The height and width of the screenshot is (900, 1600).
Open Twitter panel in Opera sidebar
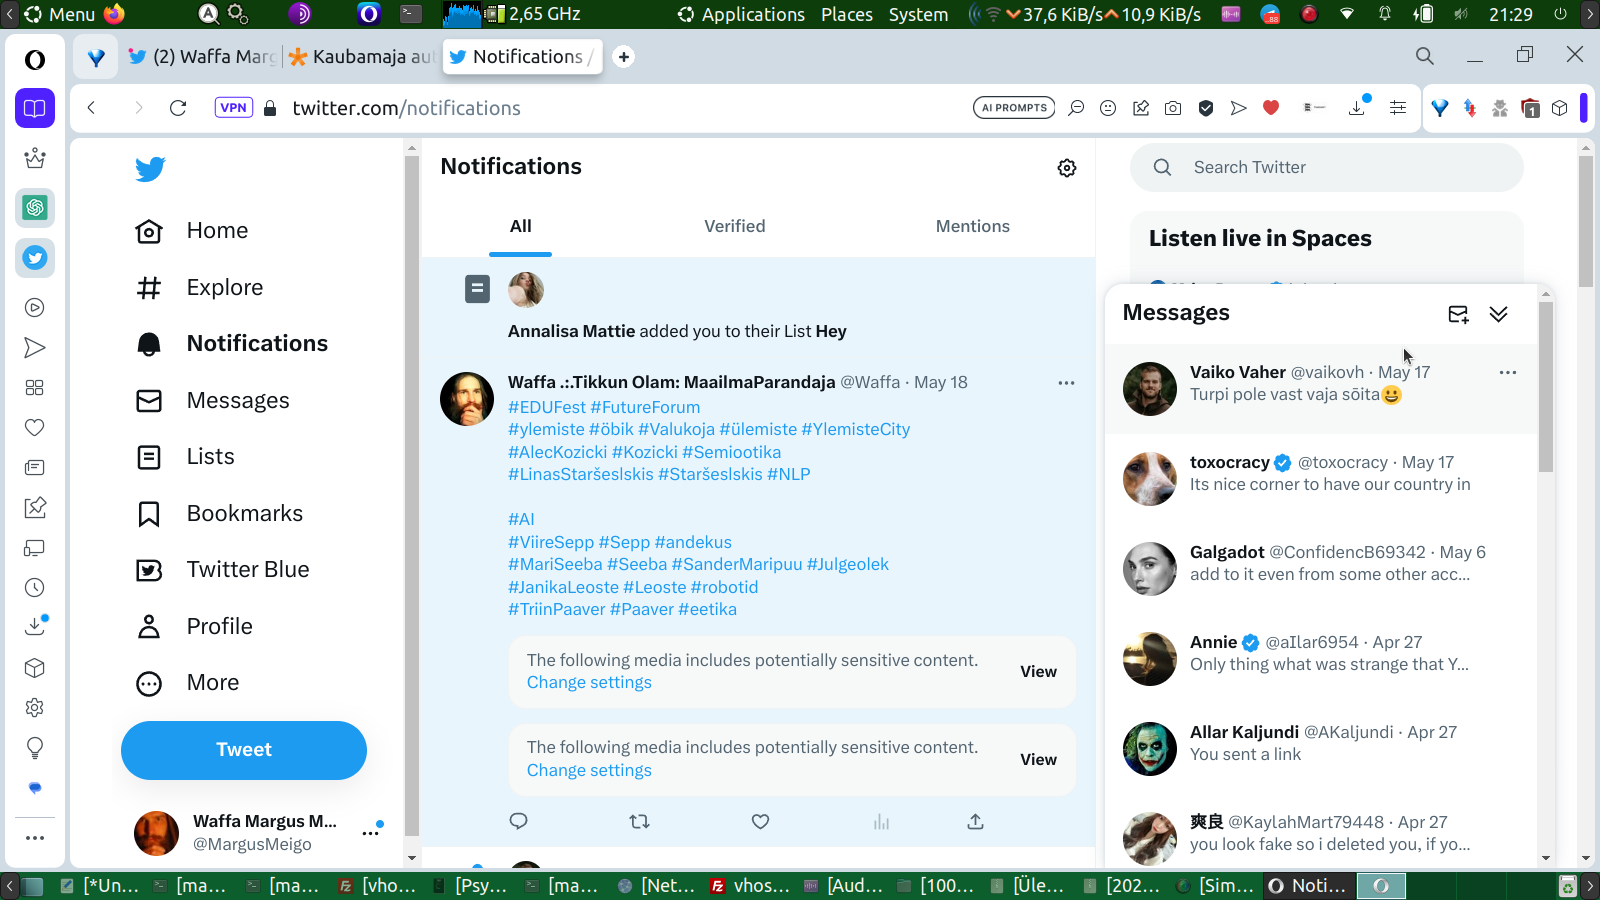click(x=35, y=258)
